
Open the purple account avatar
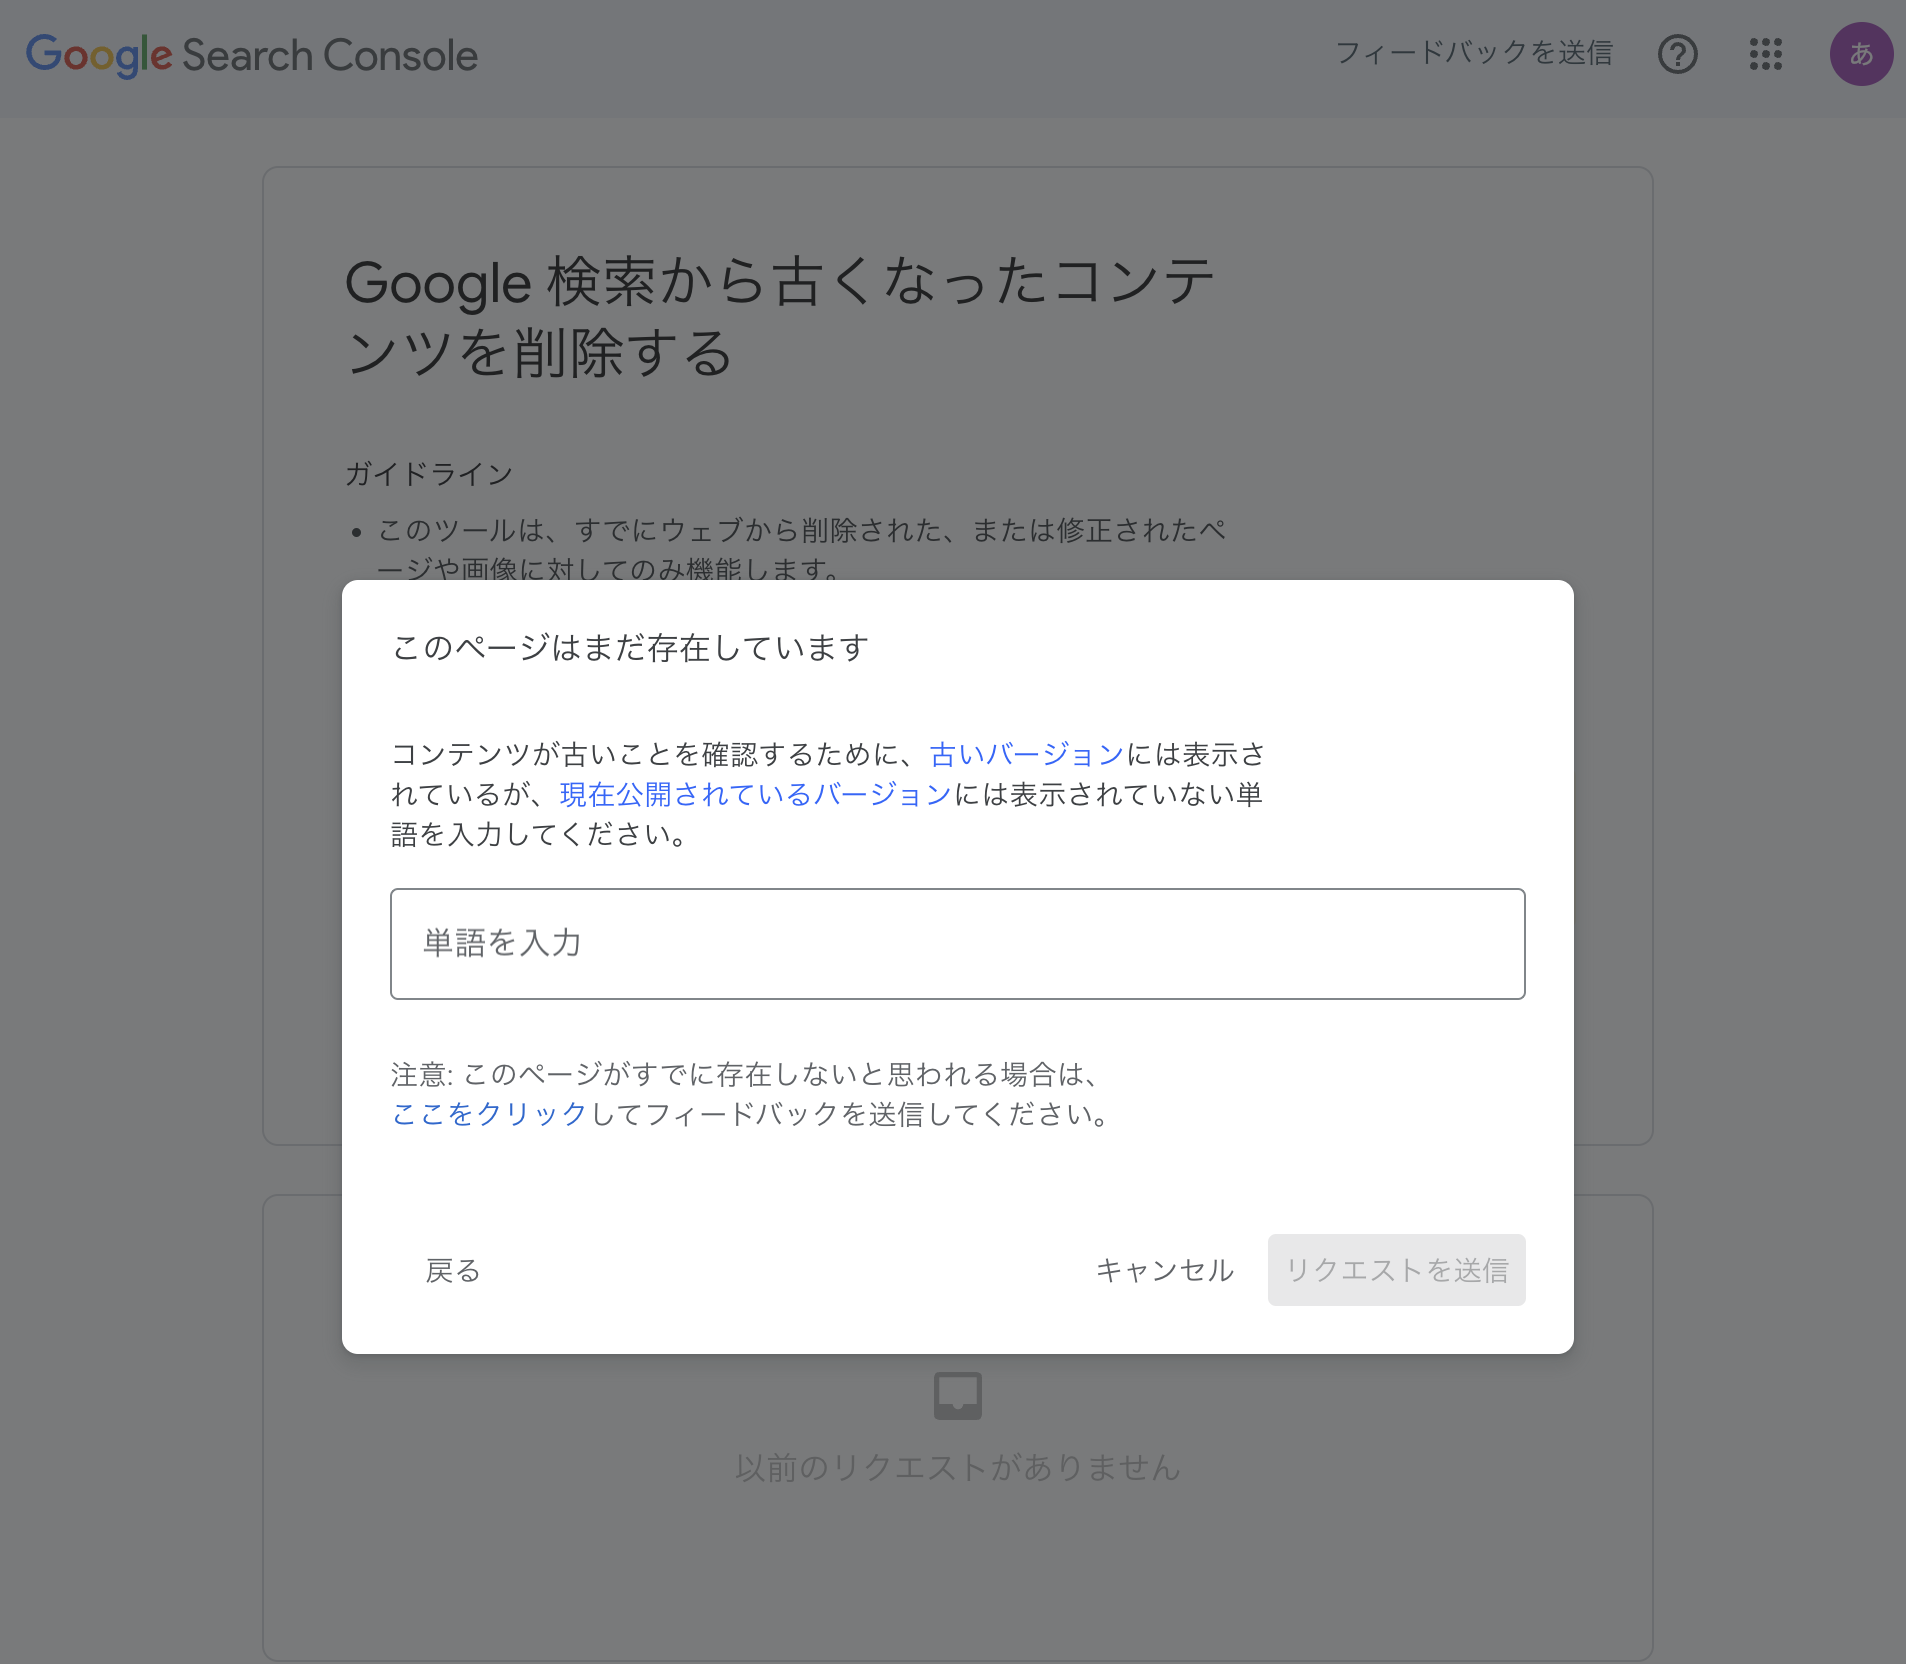[1861, 54]
